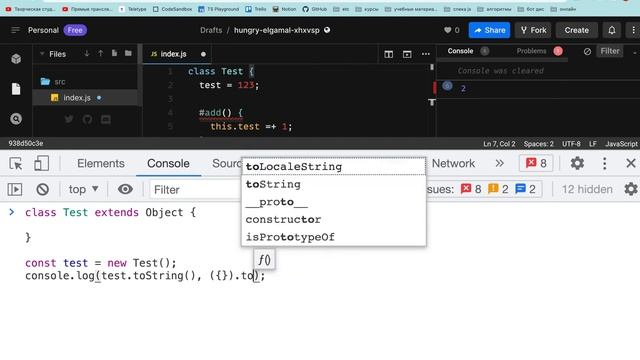Click the Free plan badge
This screenshot has width=640, height=360.
tap(75, 30)
